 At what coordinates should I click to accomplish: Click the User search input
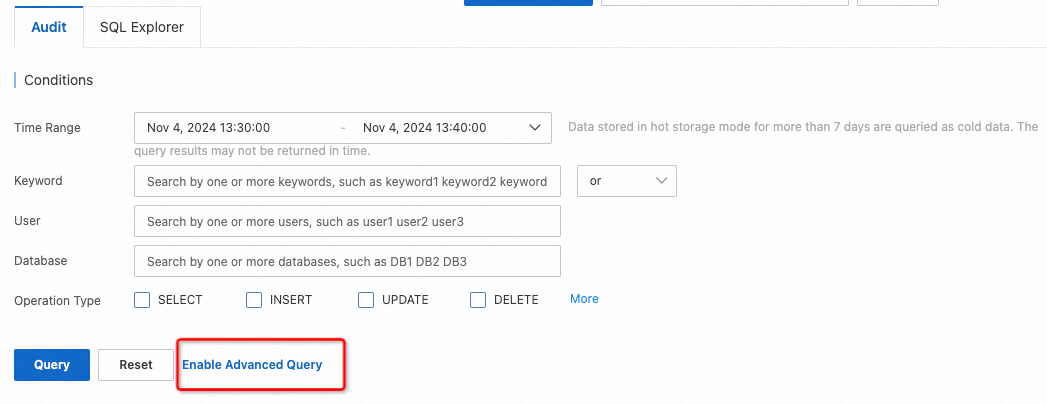346,221
